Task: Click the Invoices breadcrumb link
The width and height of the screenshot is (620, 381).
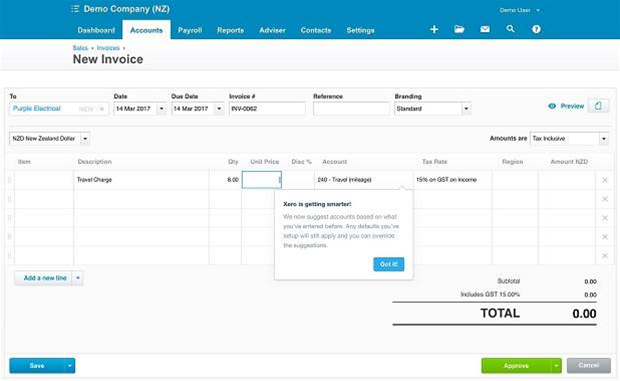Action: (108, 48)
